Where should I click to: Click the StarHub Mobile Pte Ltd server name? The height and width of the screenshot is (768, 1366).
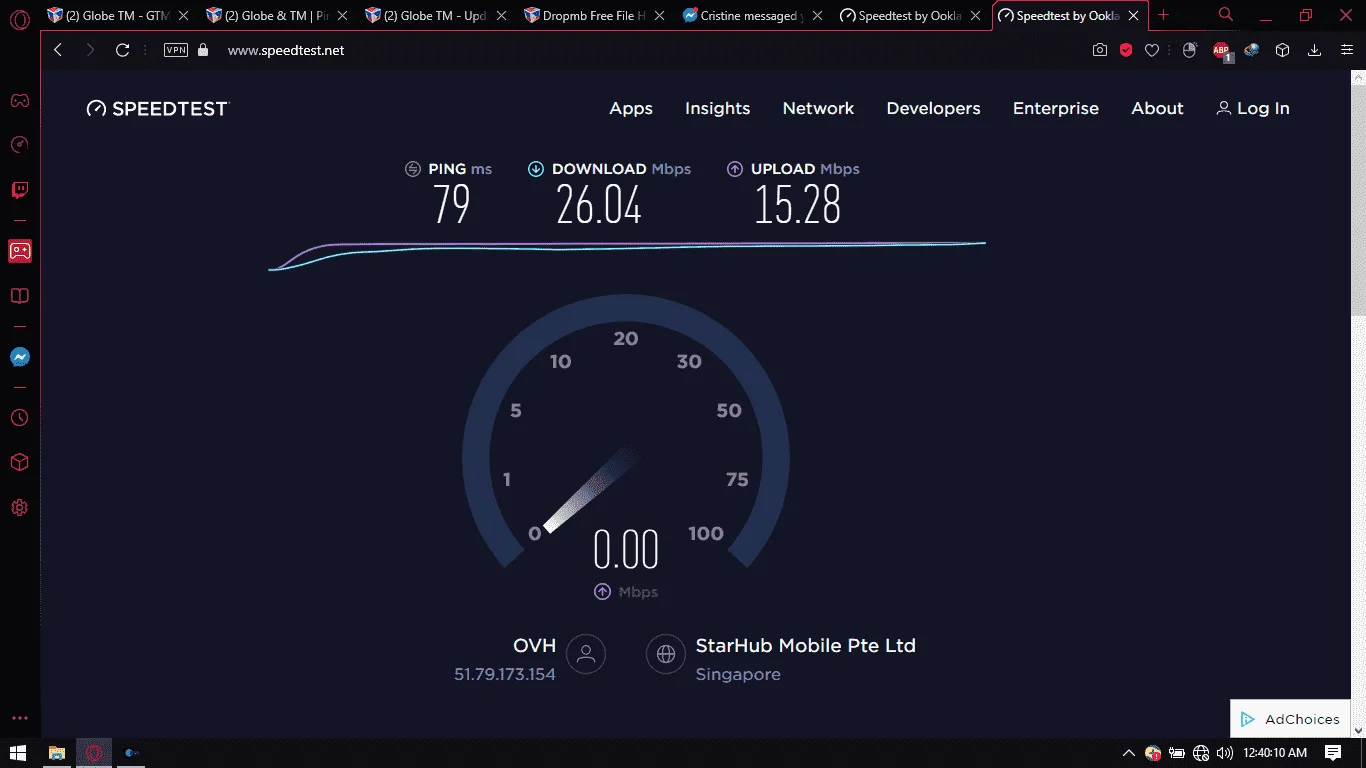[806, 646]
